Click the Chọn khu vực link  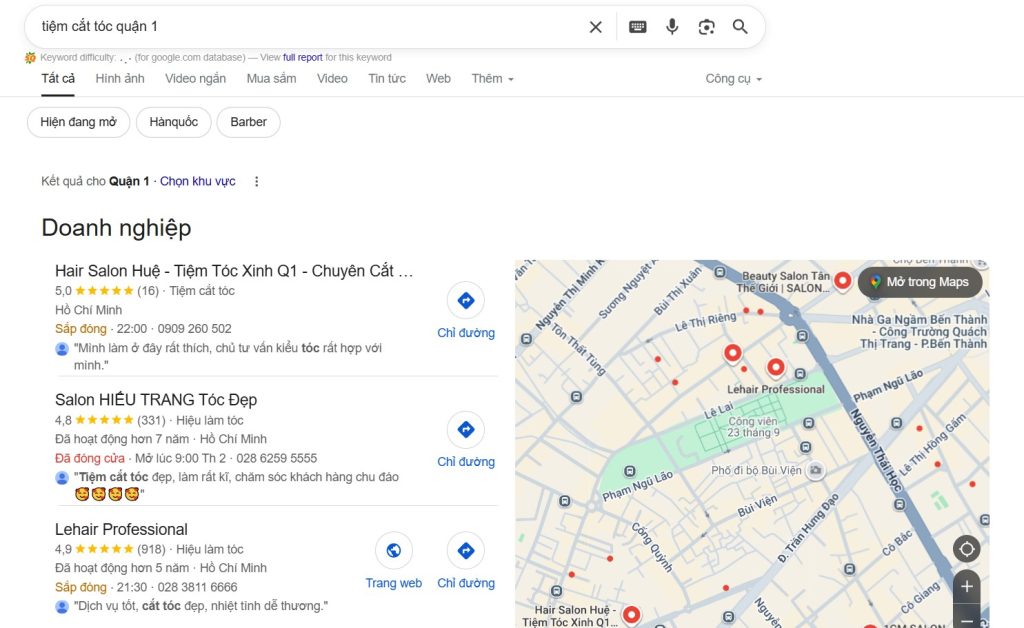(198, 181)
